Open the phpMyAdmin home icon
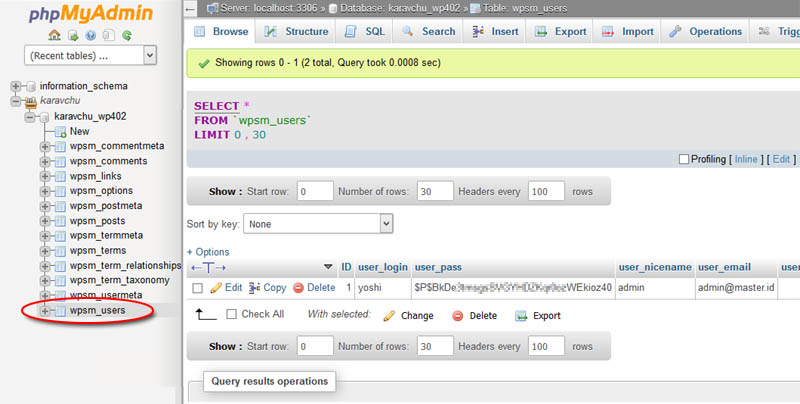Image resolution: width=800 pixels, height=404 pixels. click(x=54, y=35)
